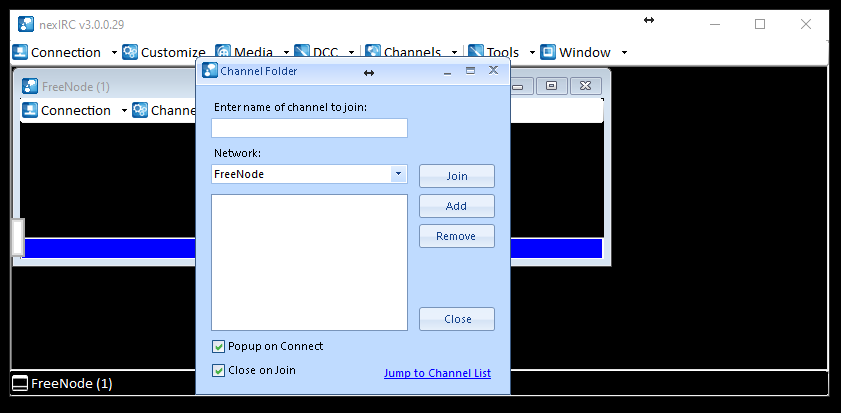Click the DCC icon in main toolbar
The image size is (841, 413).
[x=302, y=52]
